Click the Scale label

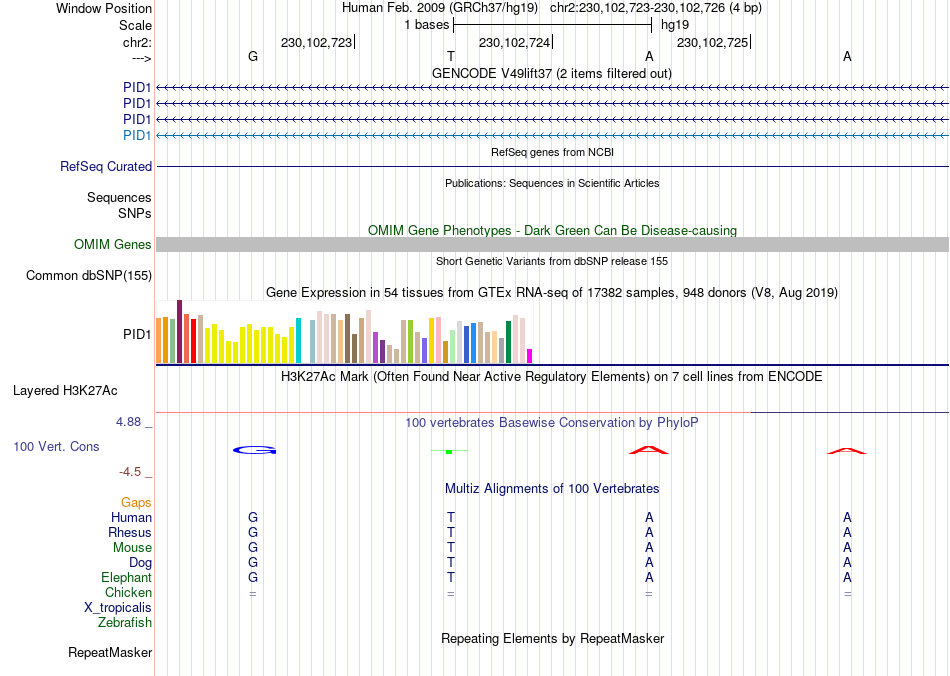pos(136,25)
